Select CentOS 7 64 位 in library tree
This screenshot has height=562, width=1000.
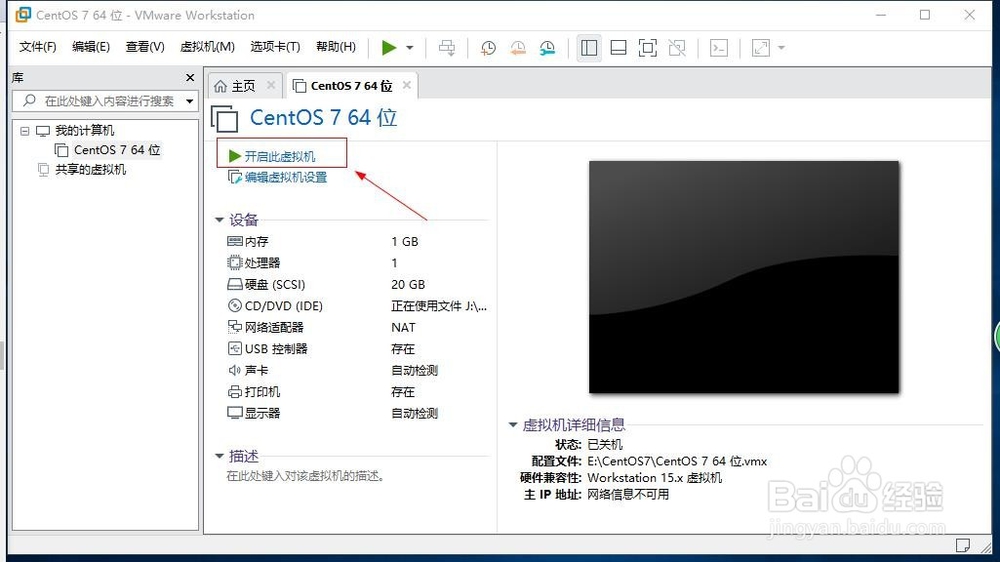(x=117, y=150)
